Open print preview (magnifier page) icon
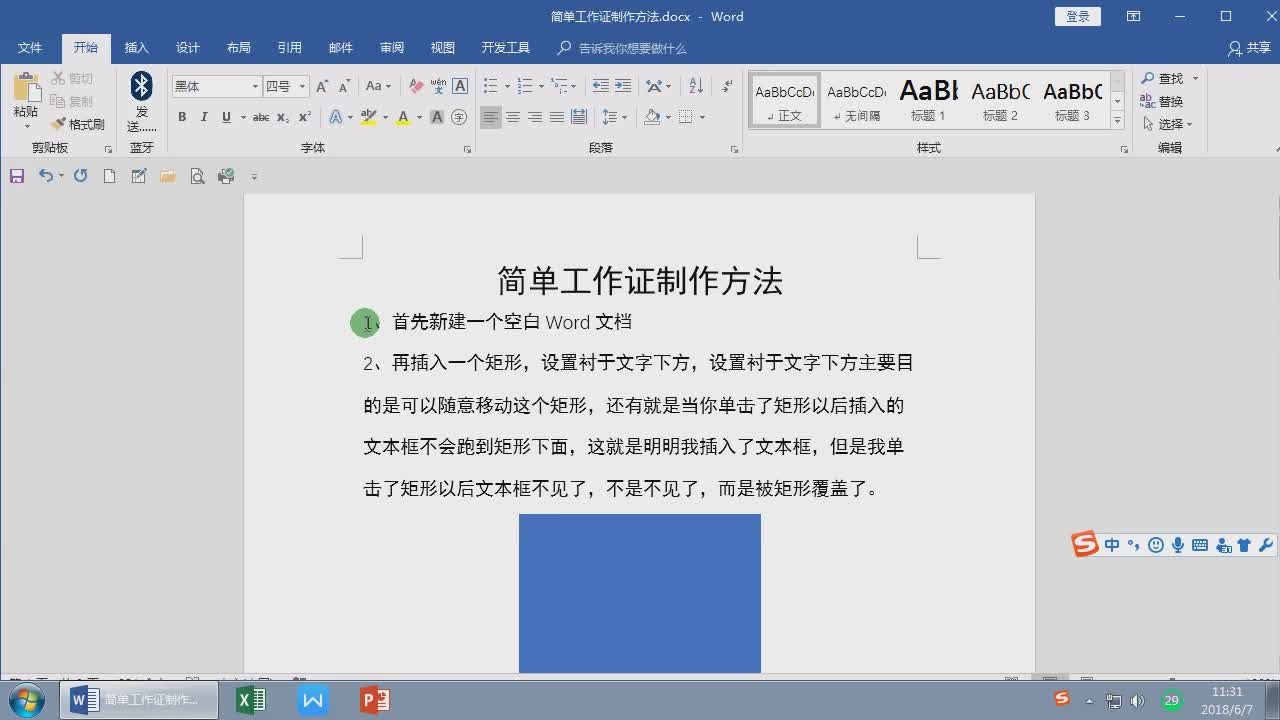Viewport: 1280px width, 720px height. 197,176
